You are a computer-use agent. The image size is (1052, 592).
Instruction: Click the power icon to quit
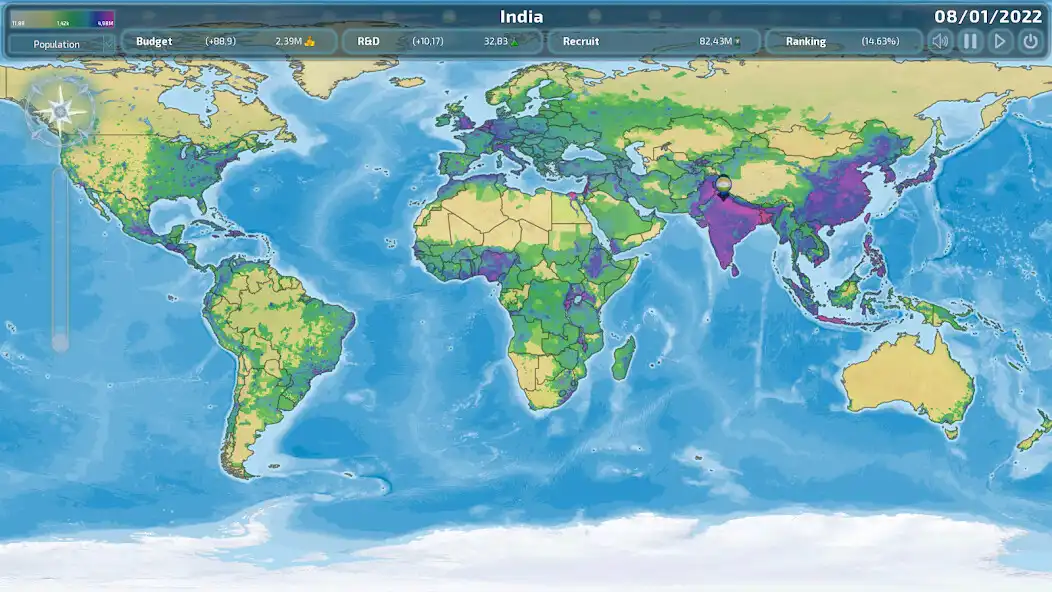[x=1029, y=41]
